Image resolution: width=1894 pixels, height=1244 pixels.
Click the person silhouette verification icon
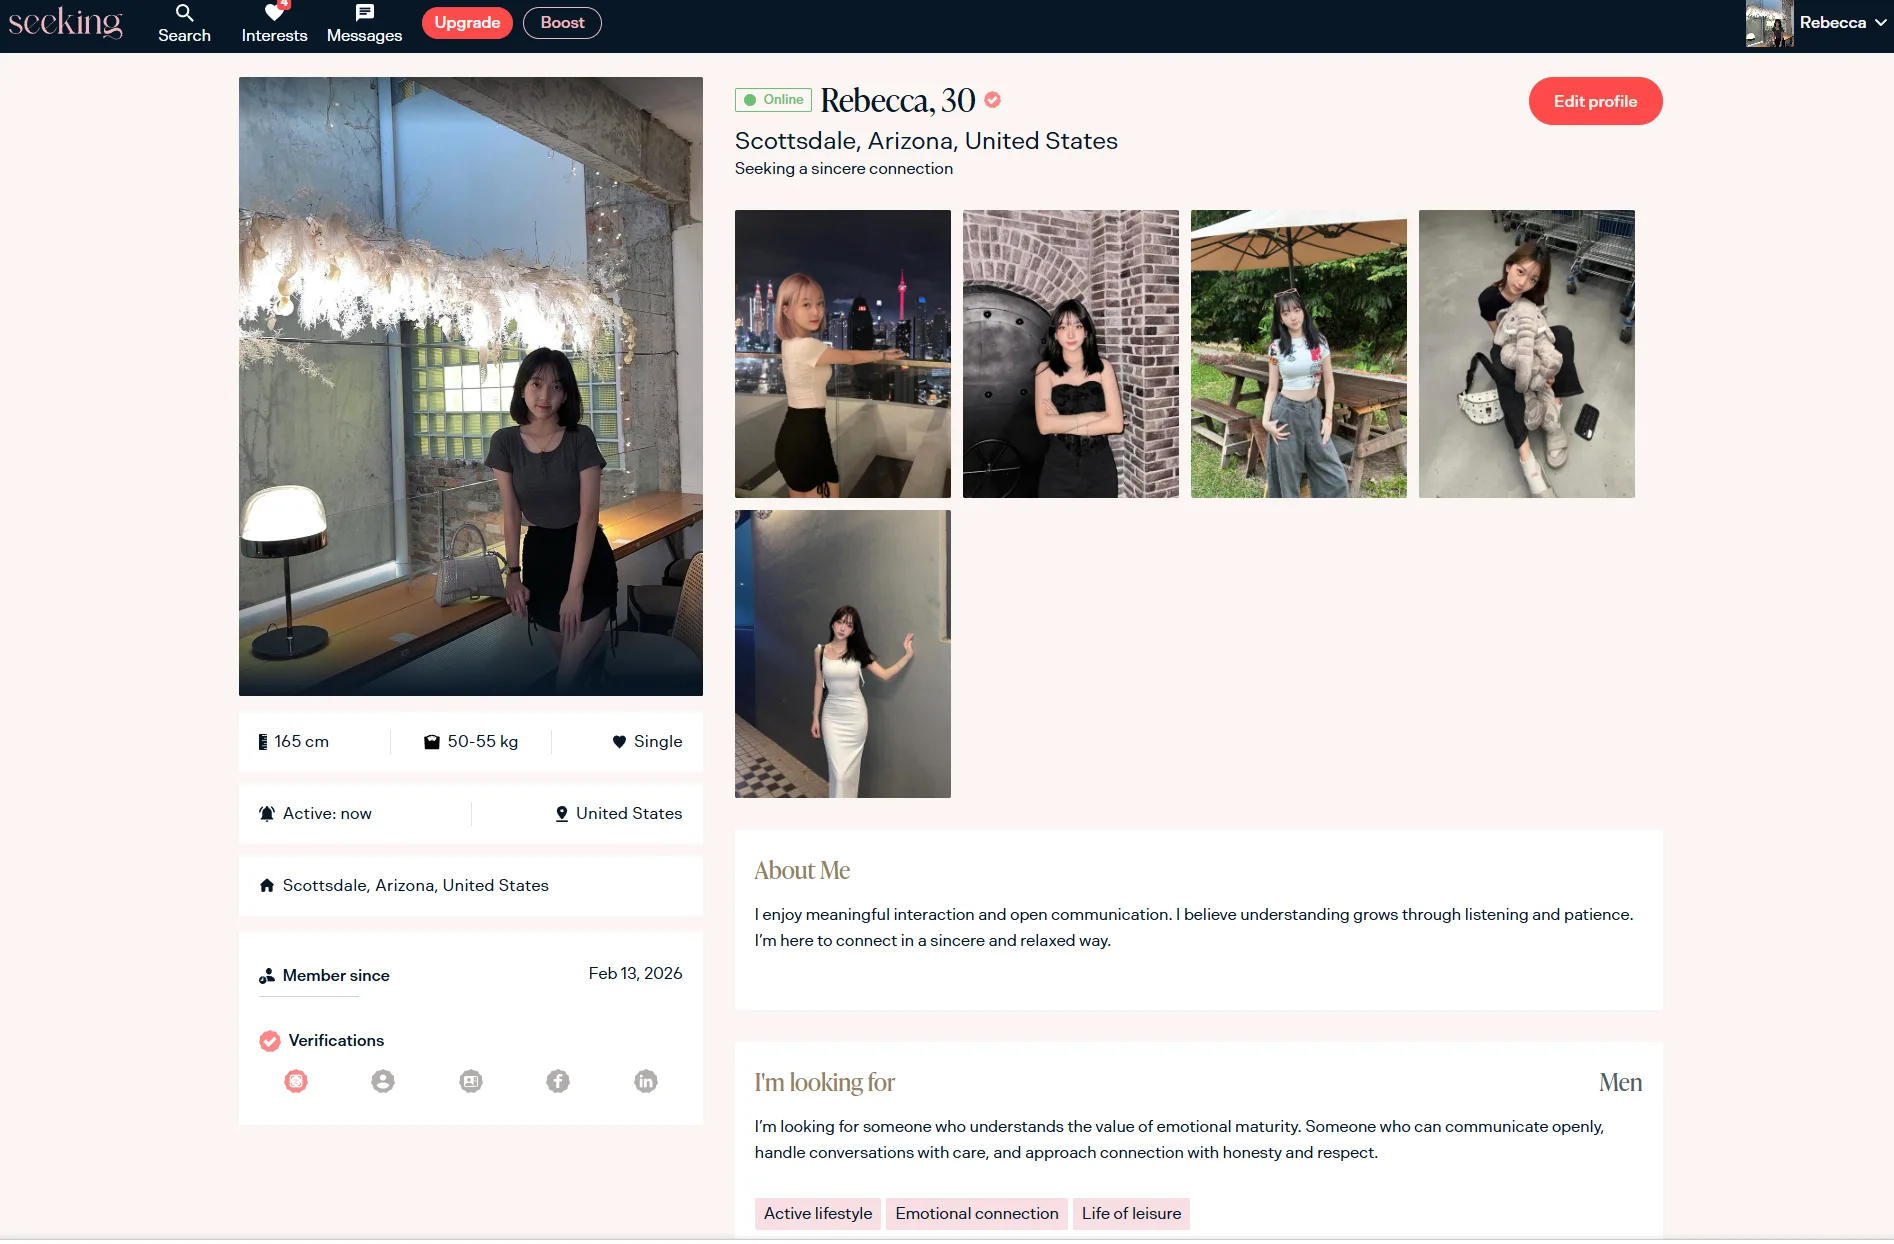point(383,1081)
